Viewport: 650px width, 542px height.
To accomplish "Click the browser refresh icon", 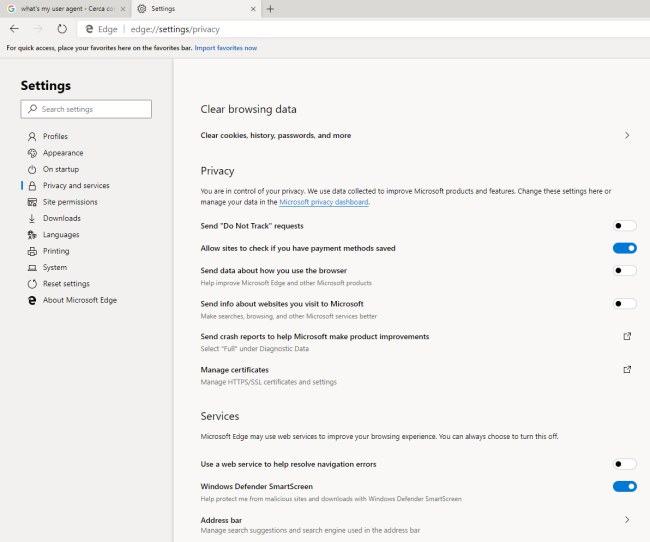I will click(x=62, y=29).
